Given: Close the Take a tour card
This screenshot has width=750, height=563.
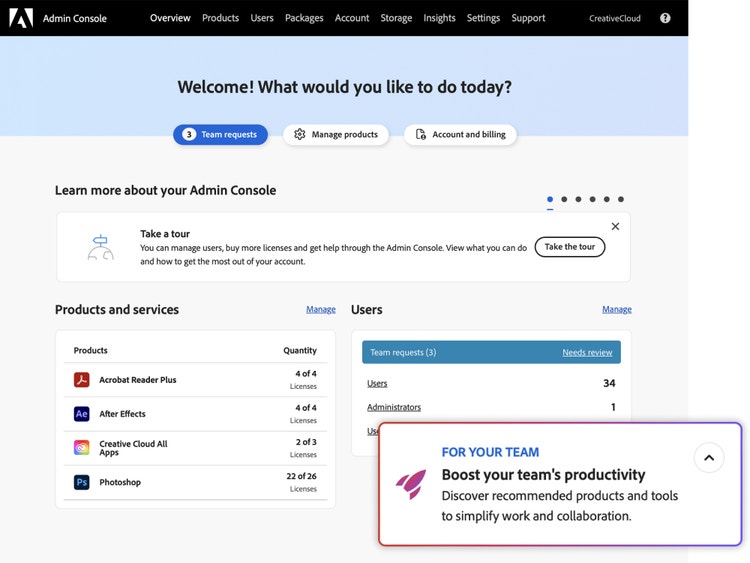Looking at the screenshot, I should 615,226.
